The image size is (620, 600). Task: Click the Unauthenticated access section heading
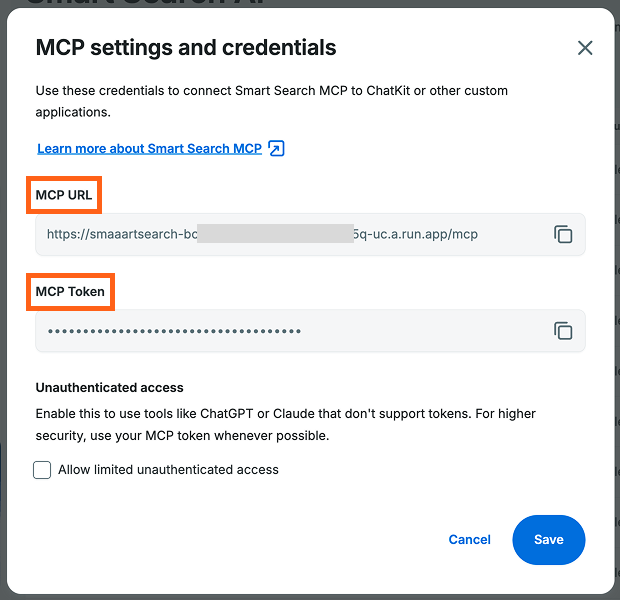tap(110, 387)
